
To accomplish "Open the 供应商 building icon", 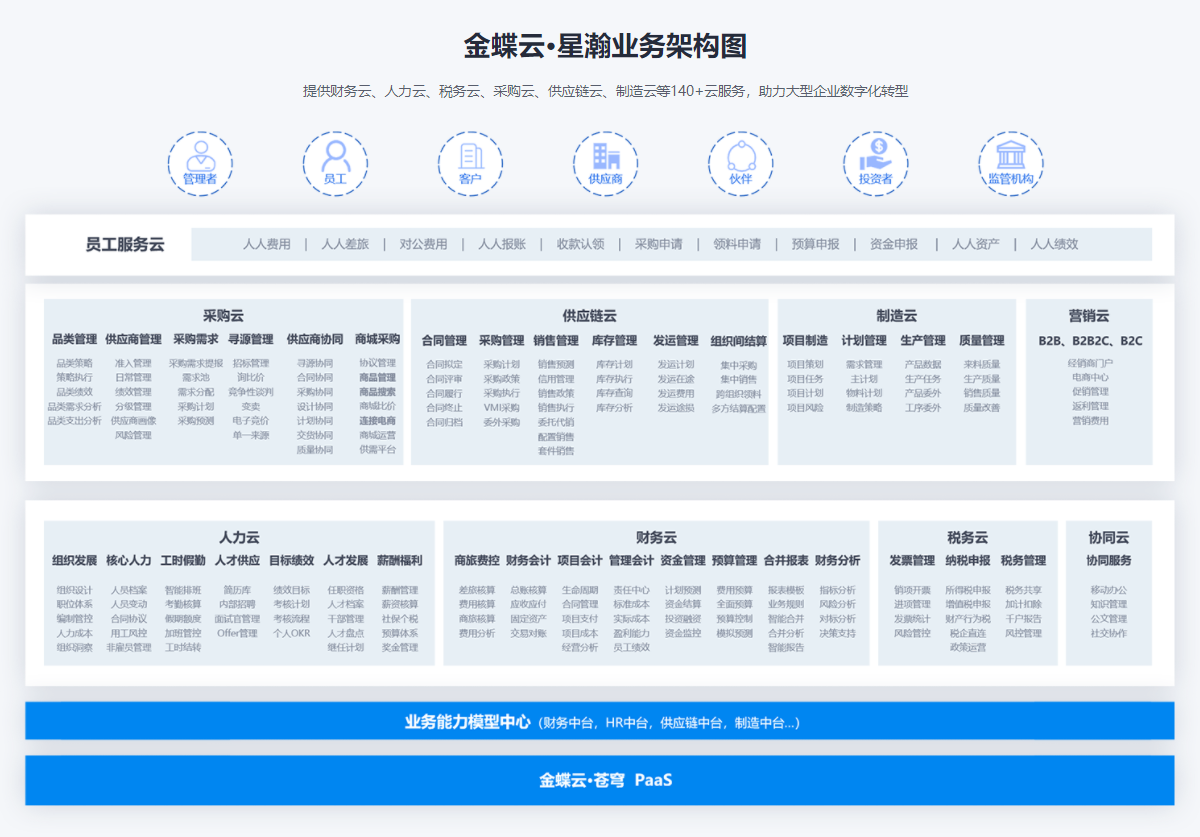I will pyautogui.click(x=605, y=163).
